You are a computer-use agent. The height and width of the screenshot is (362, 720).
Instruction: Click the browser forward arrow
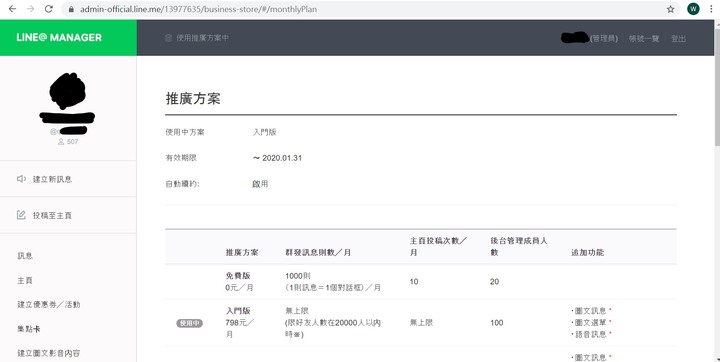coord(30,9)
